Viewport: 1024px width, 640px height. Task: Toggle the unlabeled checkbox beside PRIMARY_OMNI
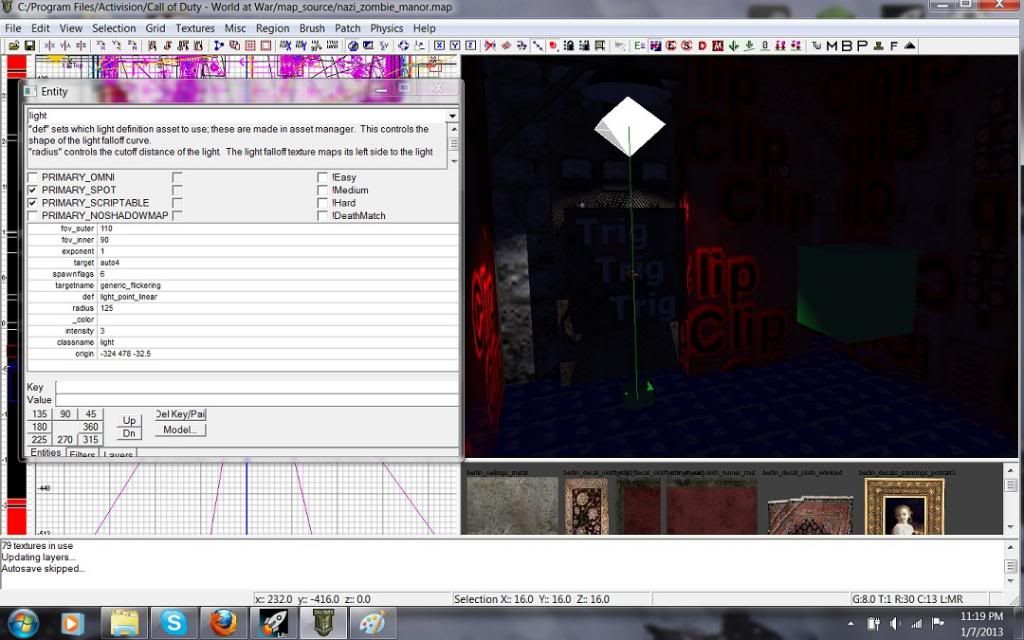click(178, 177)
